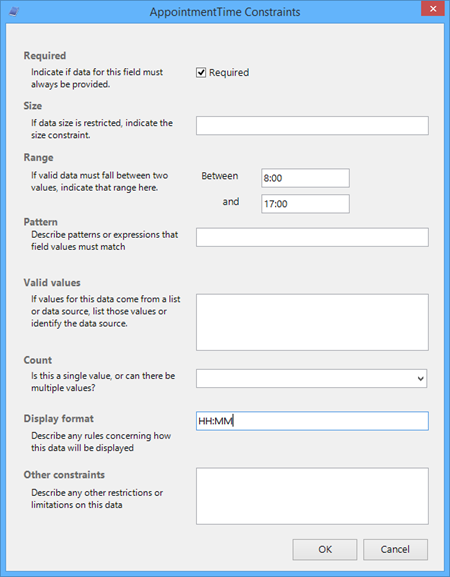The width and height of the screenshot is (450, 577).
Task: Click the 'Display format' section heading
Action: (59, 419)
